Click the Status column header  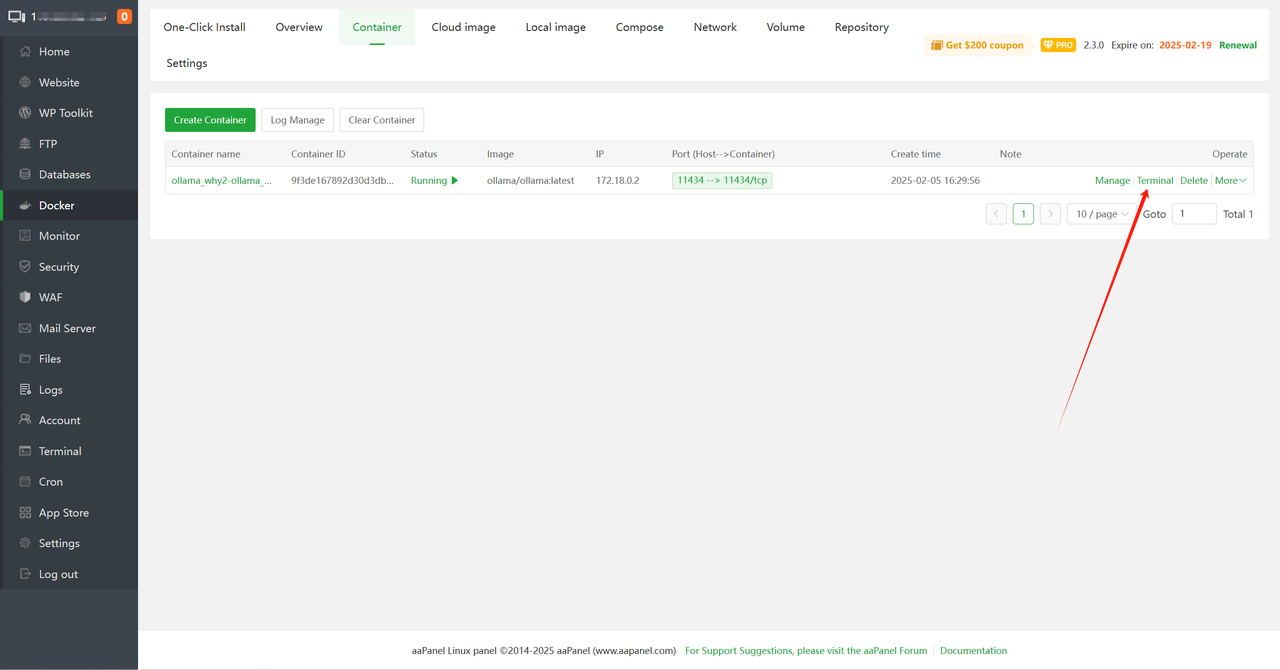tap(424, 154)
